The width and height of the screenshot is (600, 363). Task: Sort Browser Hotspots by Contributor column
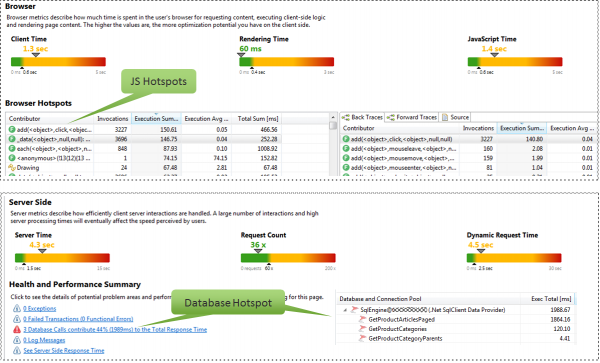49,119
